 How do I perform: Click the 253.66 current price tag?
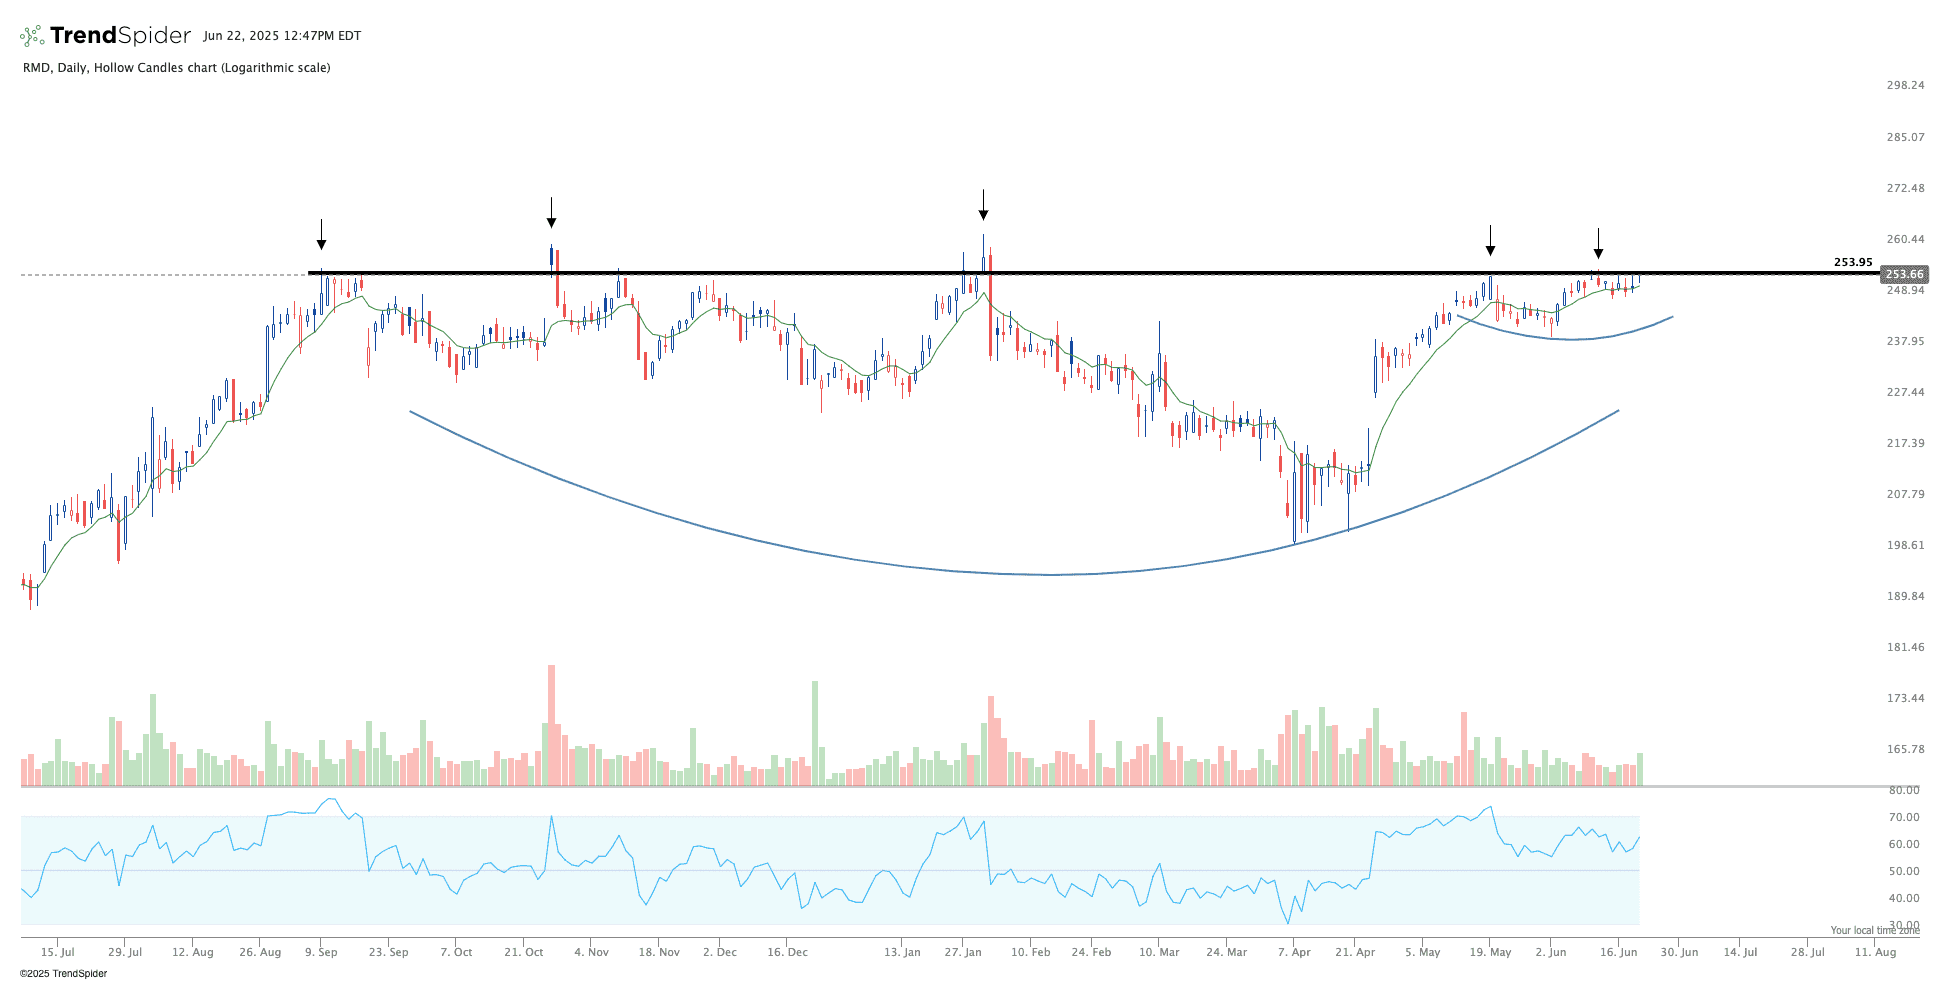(1903, 274)
